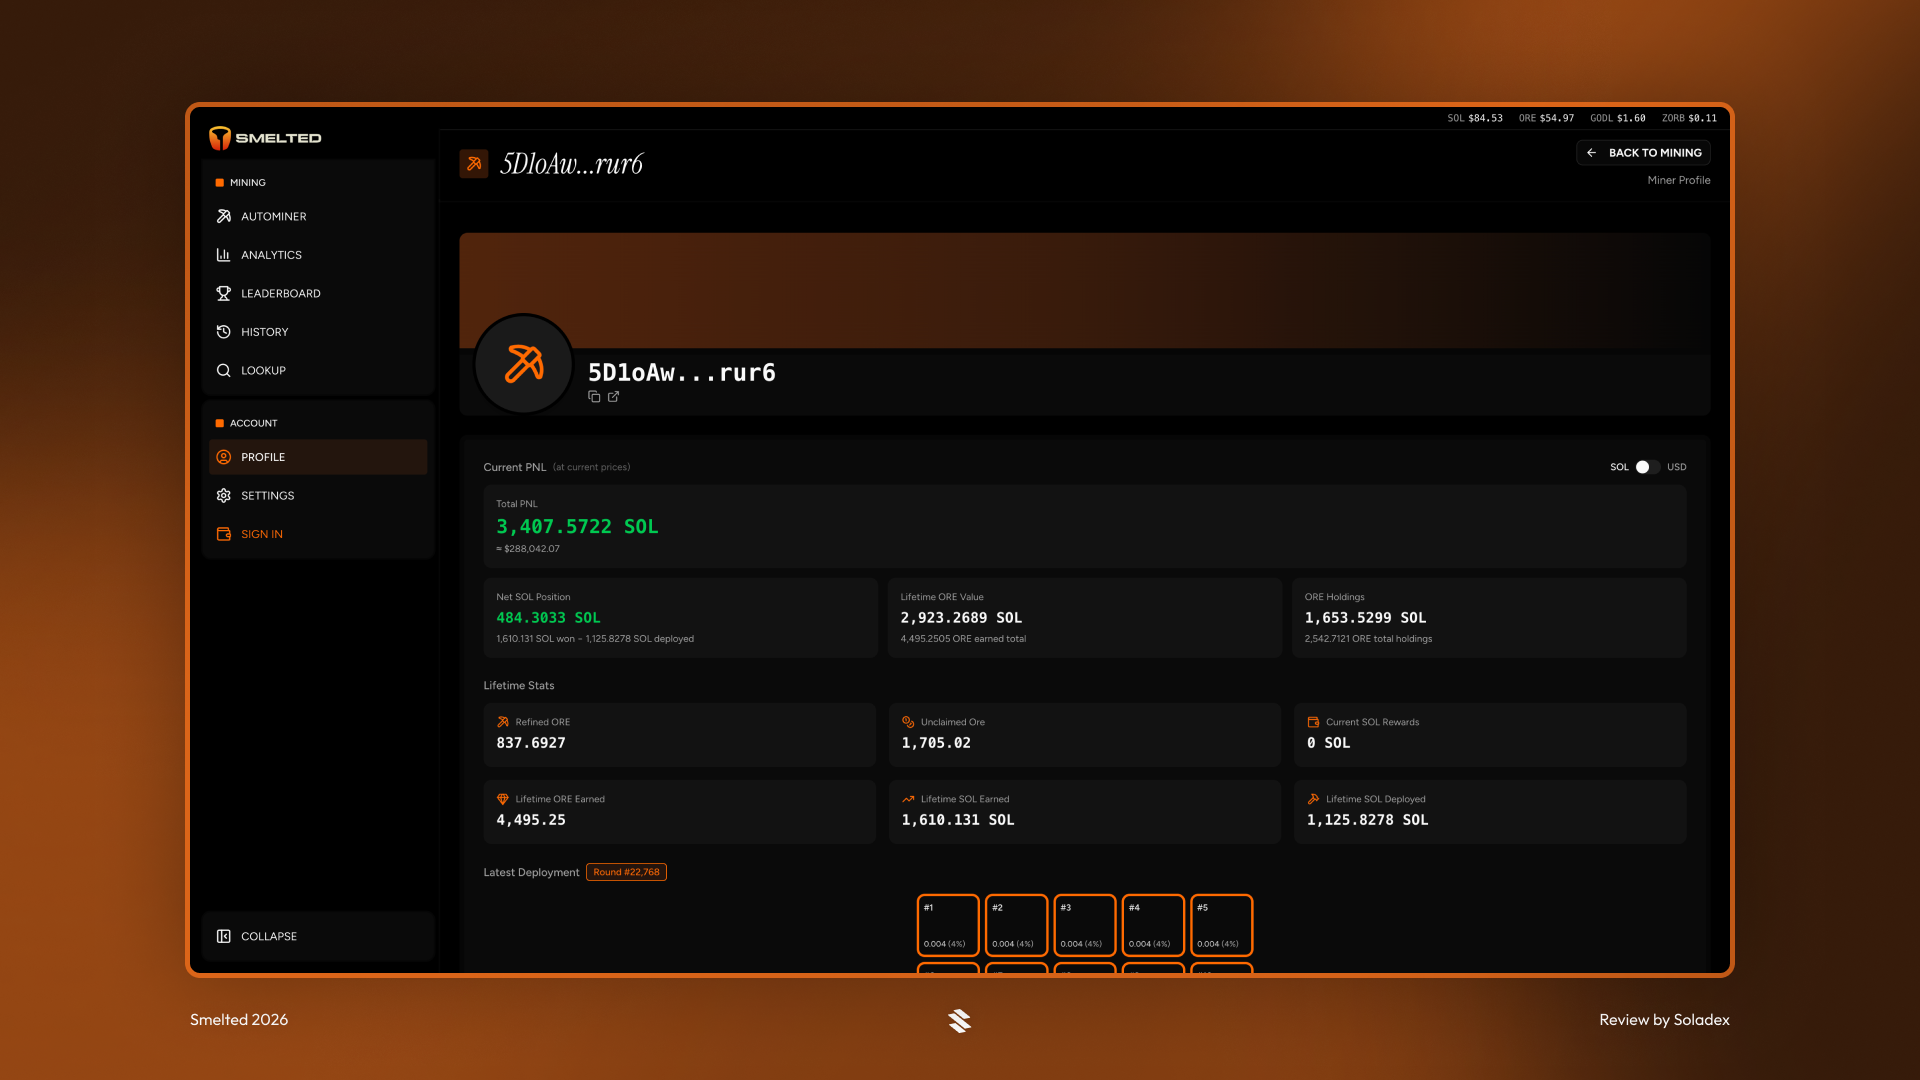Select Profile under the Account section
The height and width of the screenshot is (1080, 1920).
click(x=263, y=457)
